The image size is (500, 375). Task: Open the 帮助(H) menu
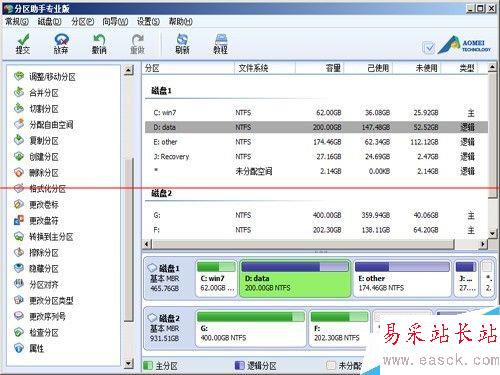(181, 22)
